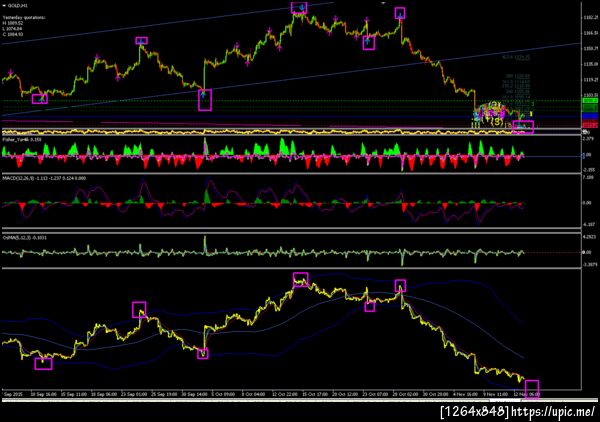Select the OsMA(5,12,3) indicator label
Image resolution: width=600 pixels, height=422 pixels.
(24, 238)
